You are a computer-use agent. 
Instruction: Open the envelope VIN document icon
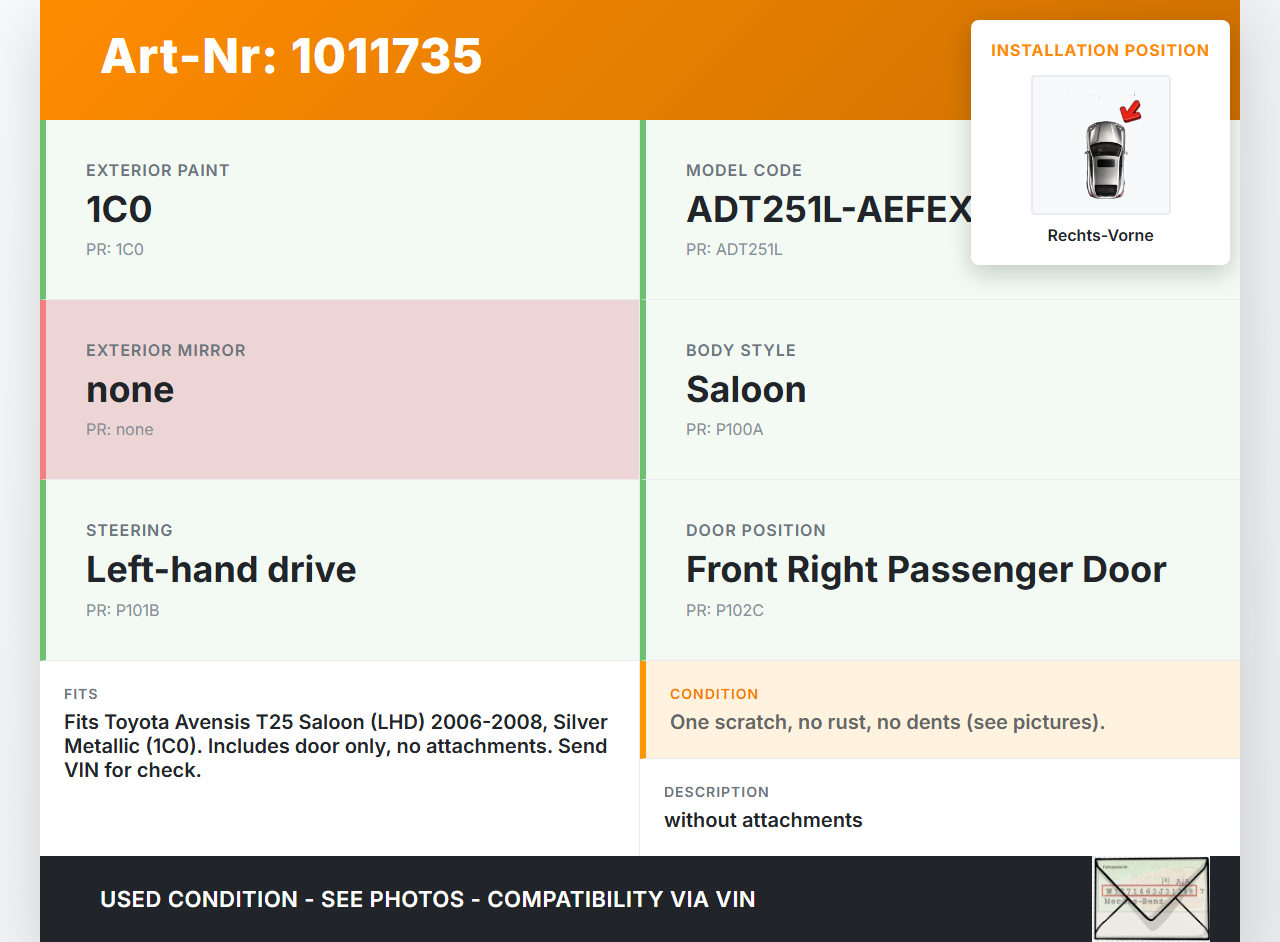click(x=1150, y=898)
